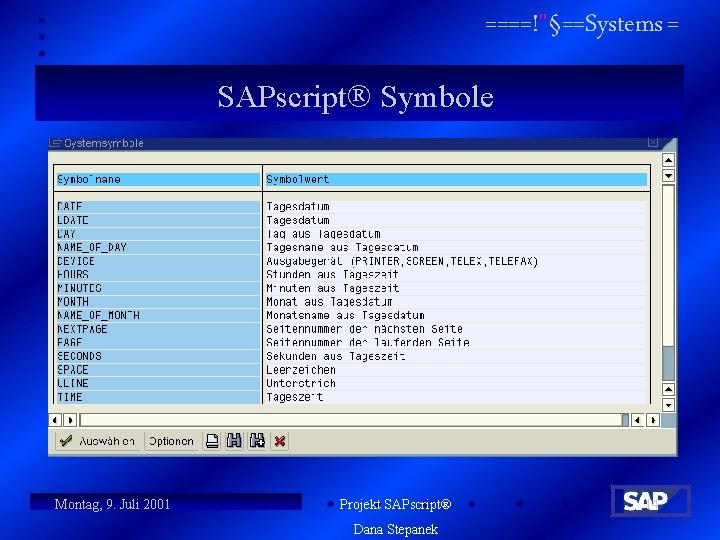
Task: Click the slide title 'SAPscript® Symbole'
Action: (355, 97)
